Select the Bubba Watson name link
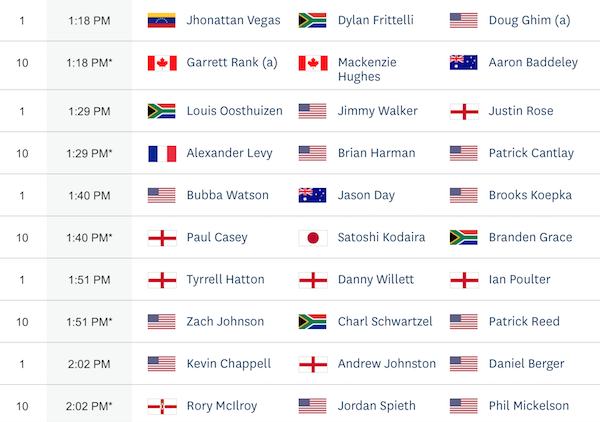 227,195
